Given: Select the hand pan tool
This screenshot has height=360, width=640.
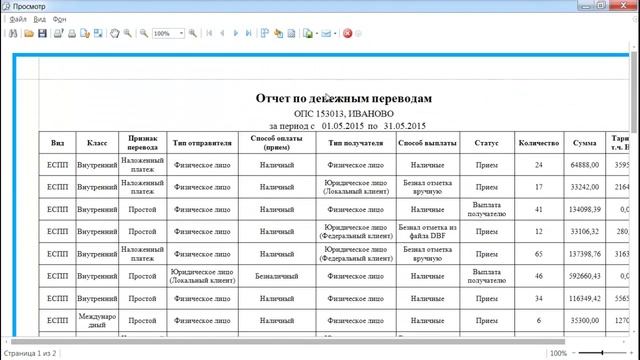Looking at the screenshot, I should [x=115, y=33].
